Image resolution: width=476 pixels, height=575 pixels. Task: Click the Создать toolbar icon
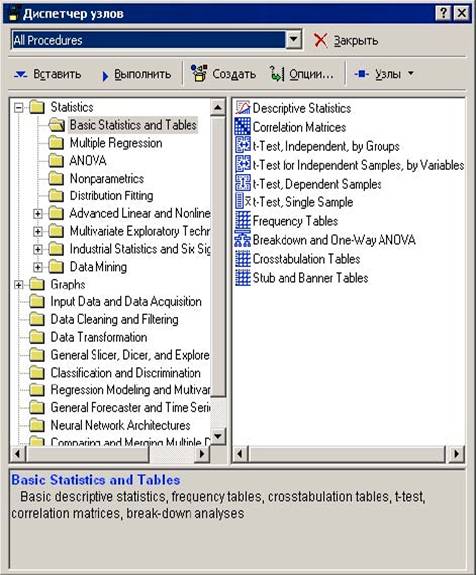pos(199,73)
